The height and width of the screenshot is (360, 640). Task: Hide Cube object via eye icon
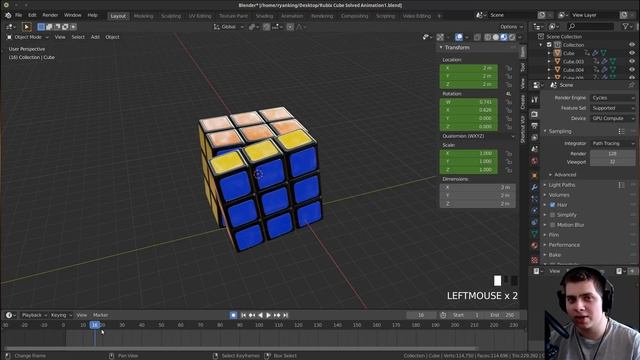click(x=632, y=53)
